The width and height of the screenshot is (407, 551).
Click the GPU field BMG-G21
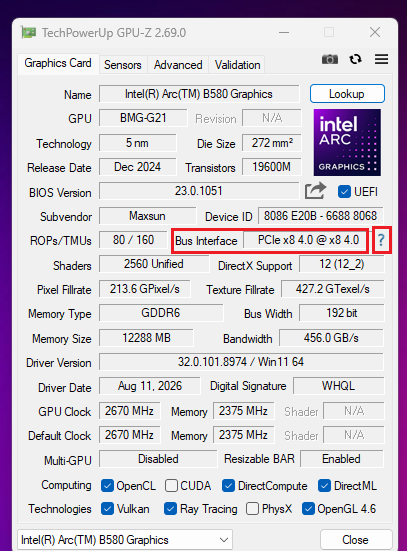143,118
